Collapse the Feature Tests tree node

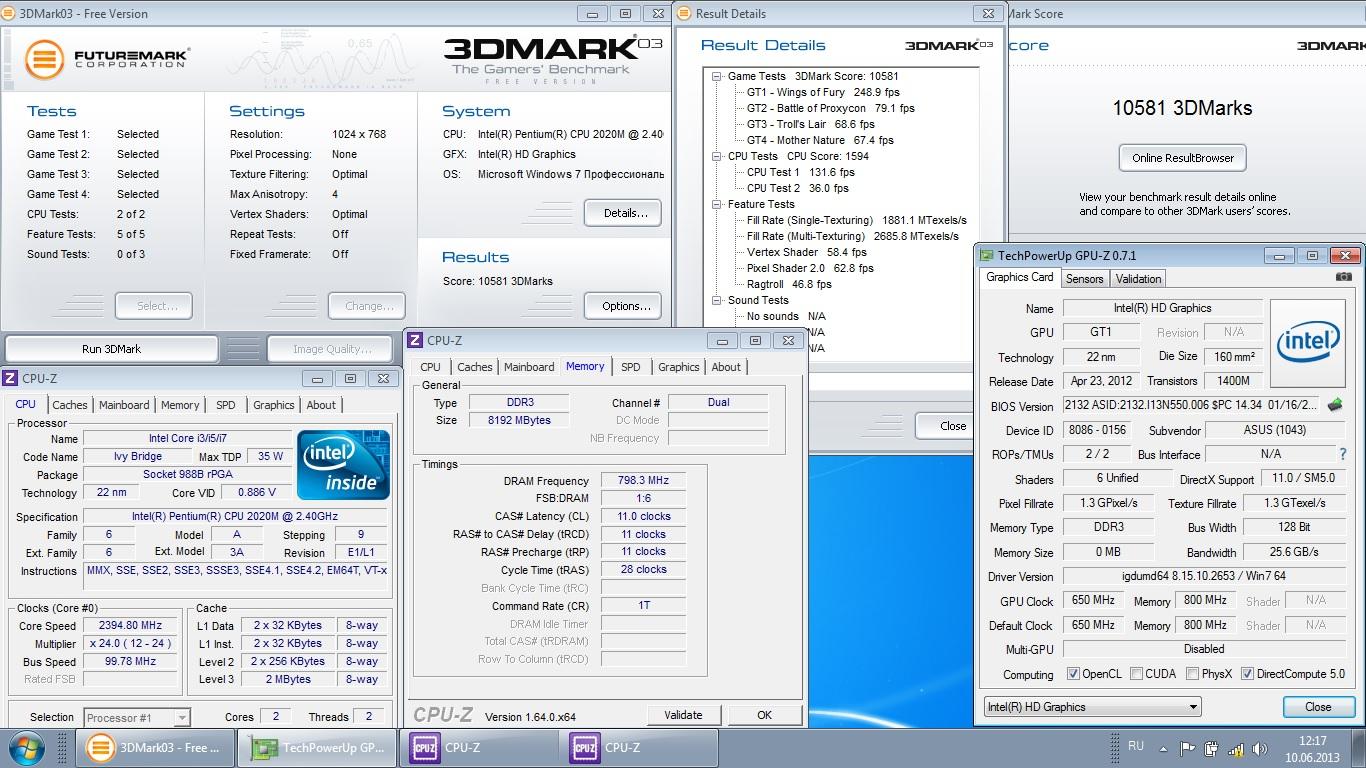point(717,204)
